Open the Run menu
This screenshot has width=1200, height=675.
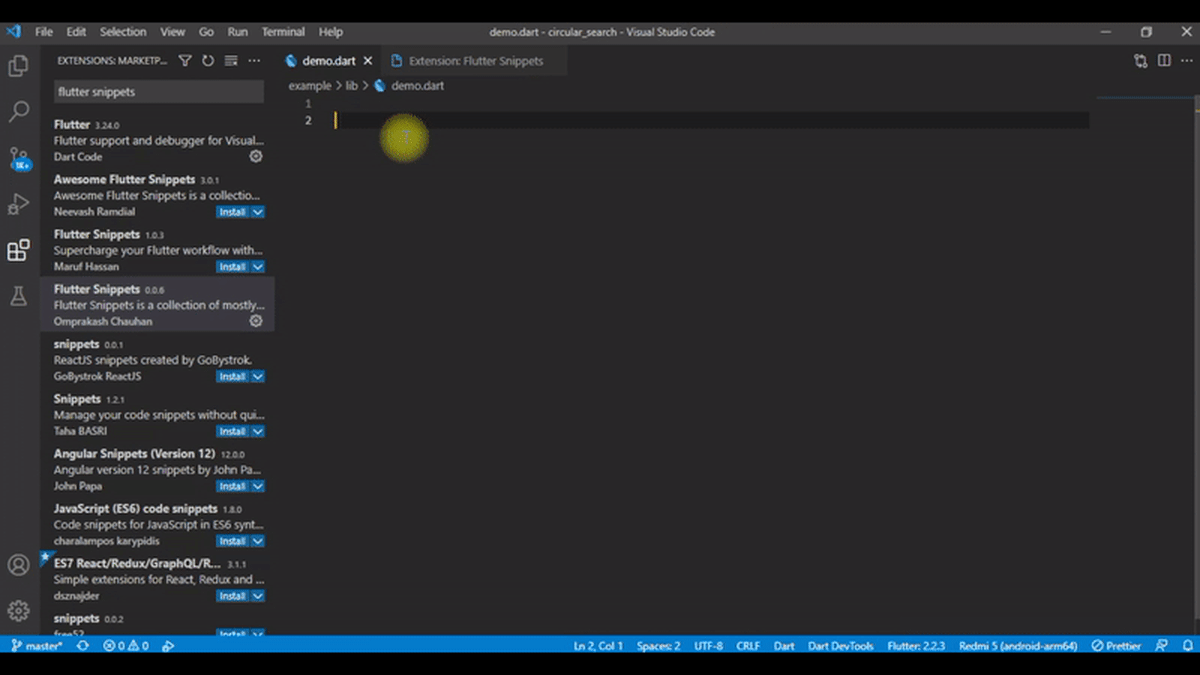pyautogui.click(x=238, y=32)
